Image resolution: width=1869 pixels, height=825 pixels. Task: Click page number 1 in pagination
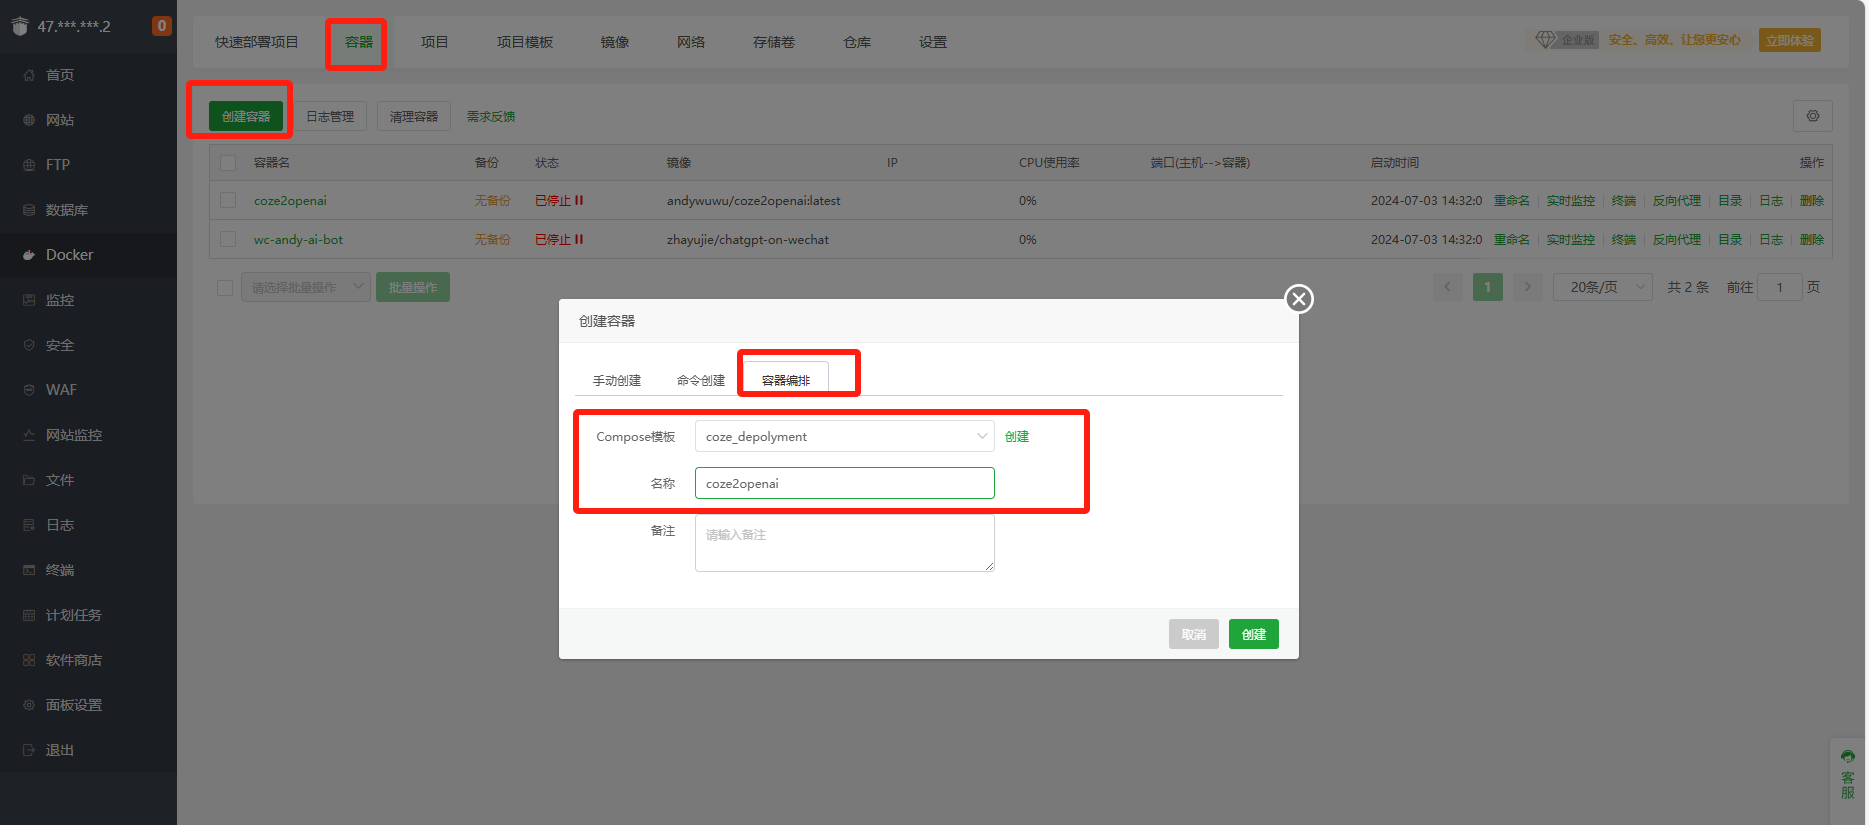click(1488, 287)
